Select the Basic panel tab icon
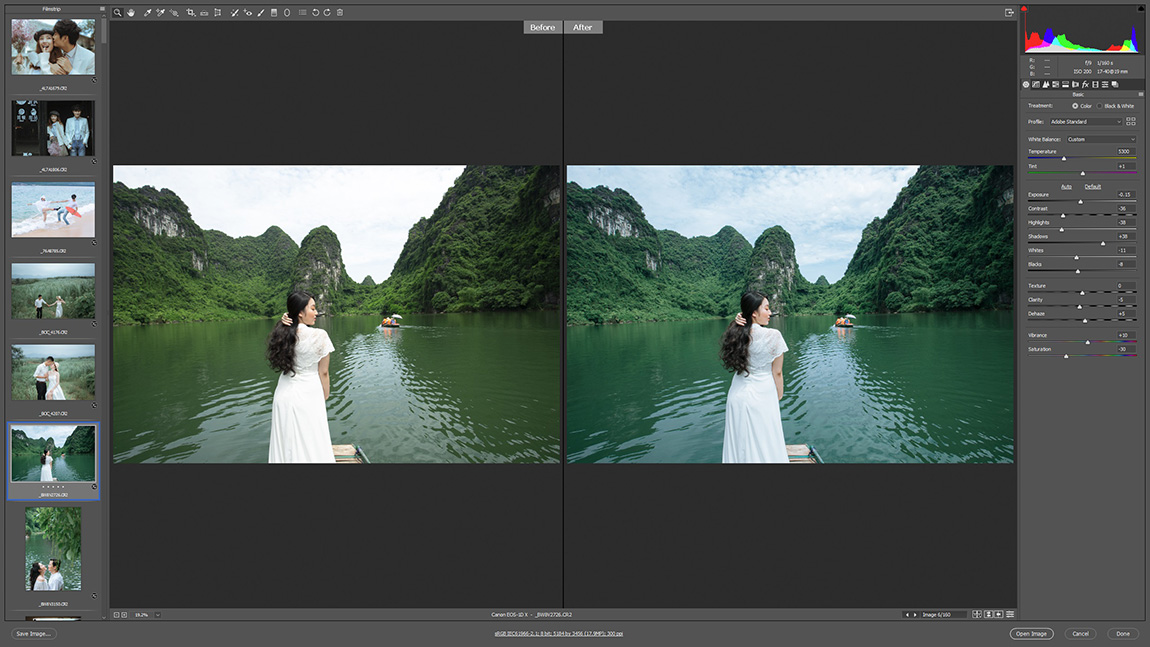 (x=1026, y=84)
